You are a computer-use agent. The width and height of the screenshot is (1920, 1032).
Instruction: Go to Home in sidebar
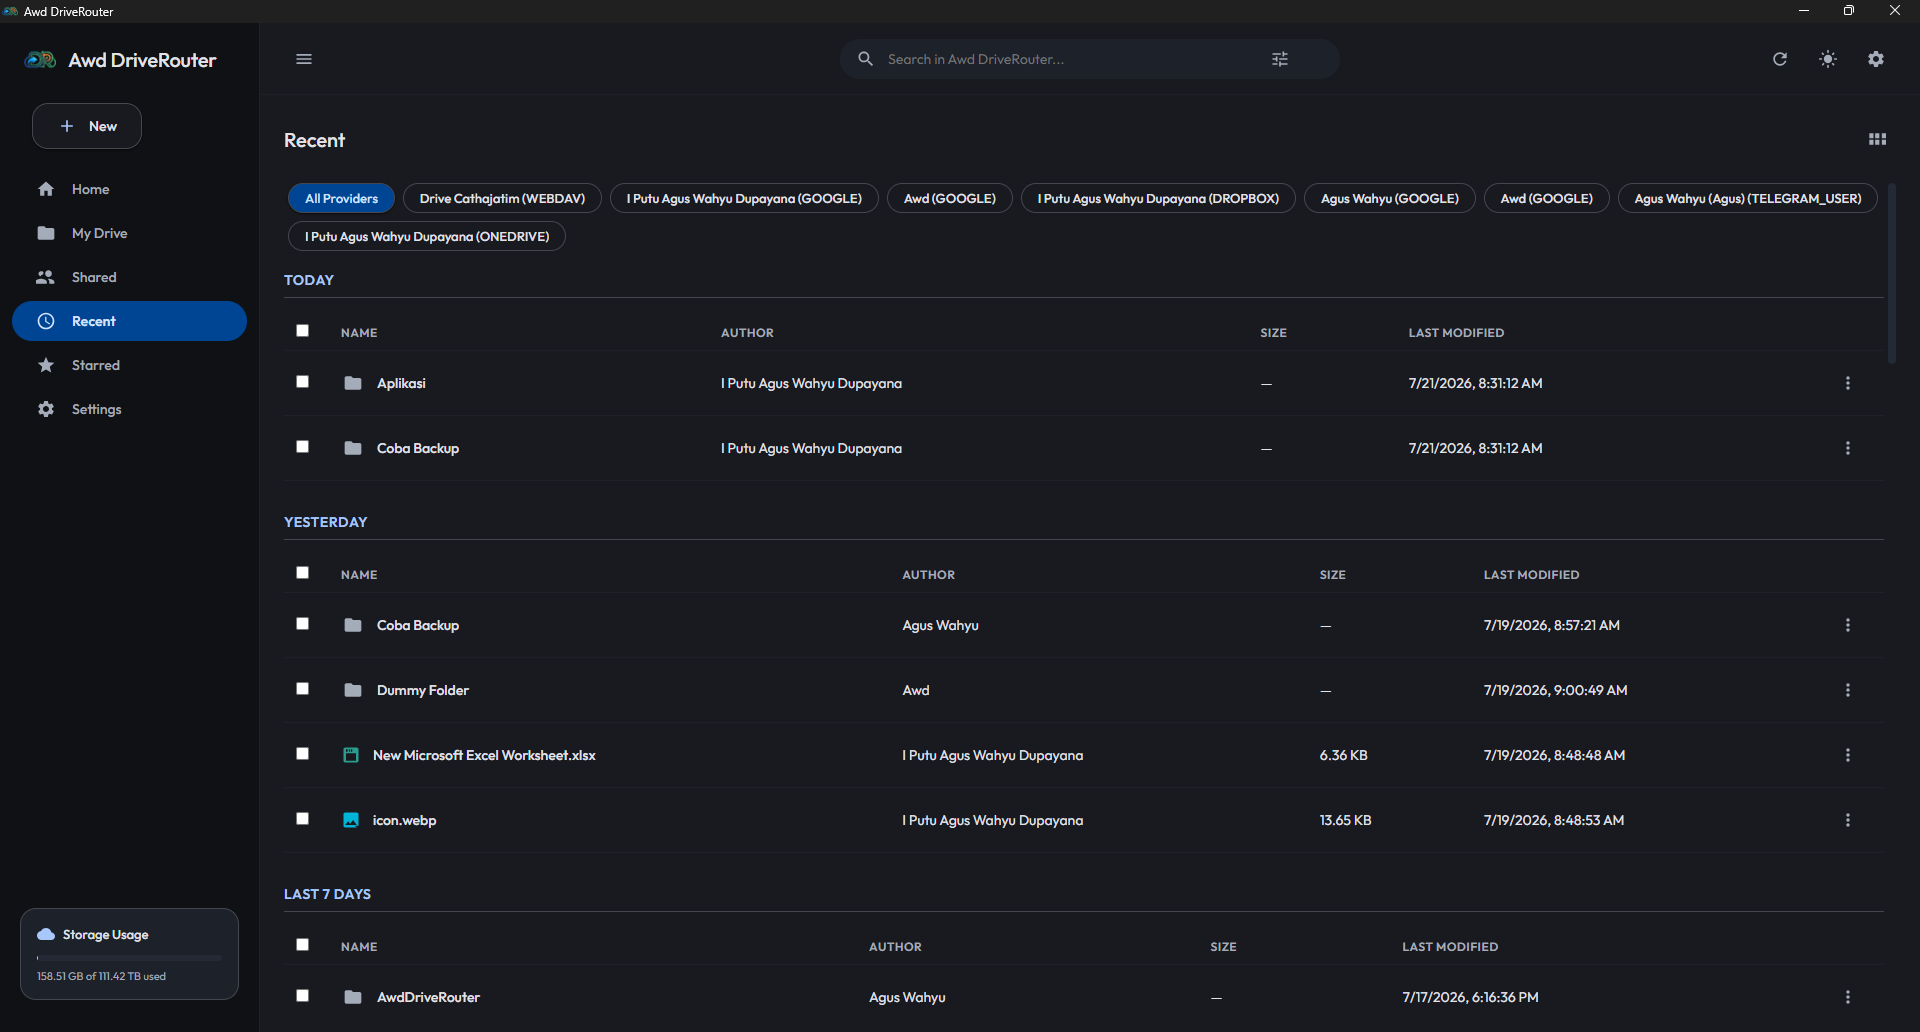pyautogui.click(x=129, y=189)
